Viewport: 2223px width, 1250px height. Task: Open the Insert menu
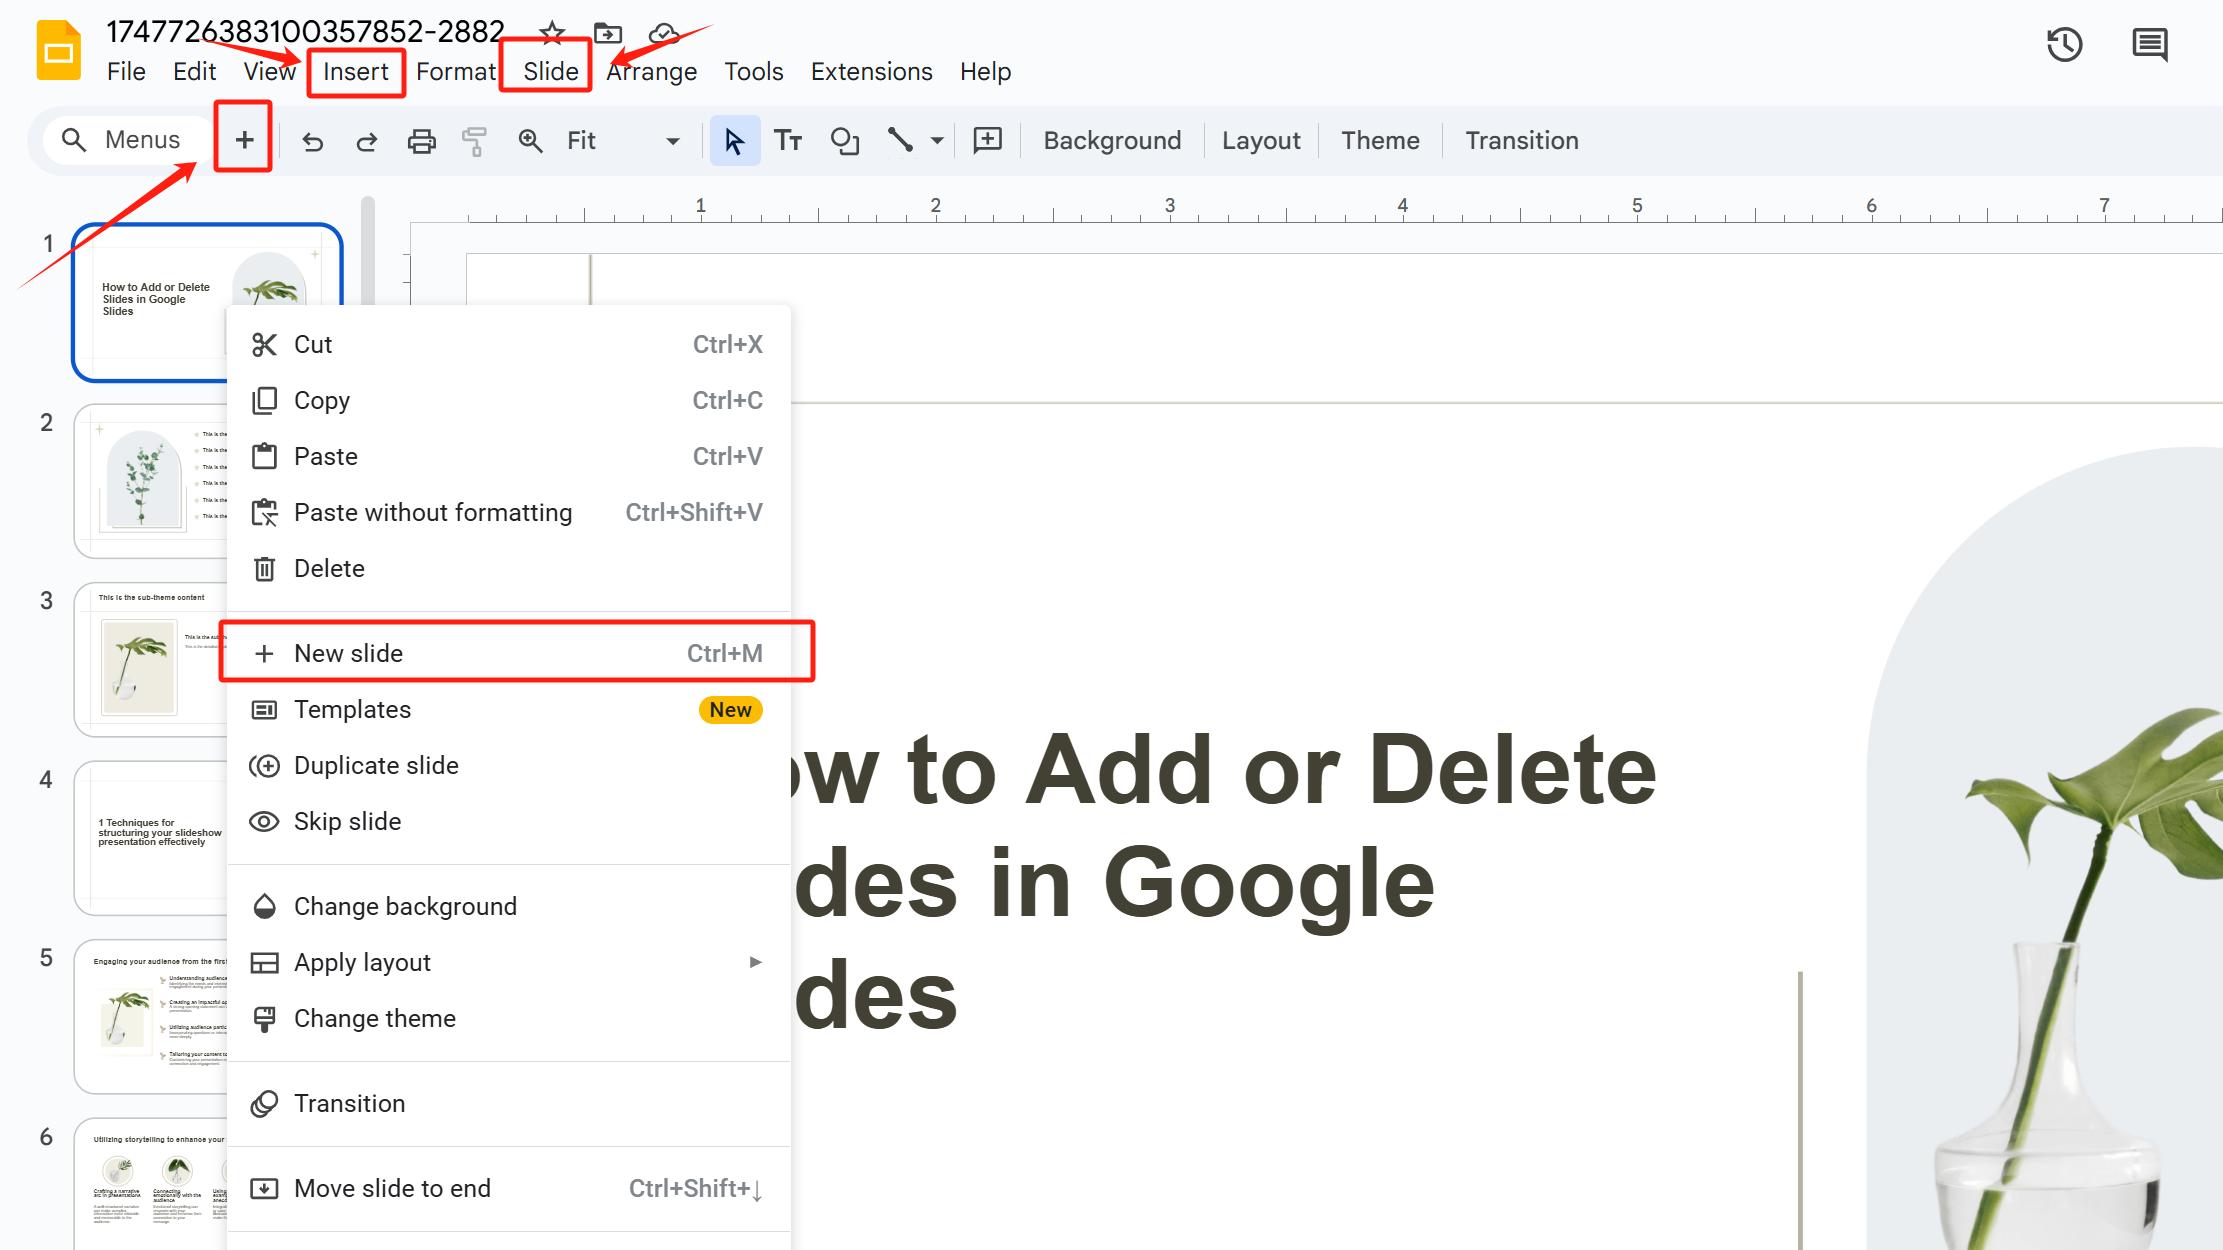(x=355, y=72)
